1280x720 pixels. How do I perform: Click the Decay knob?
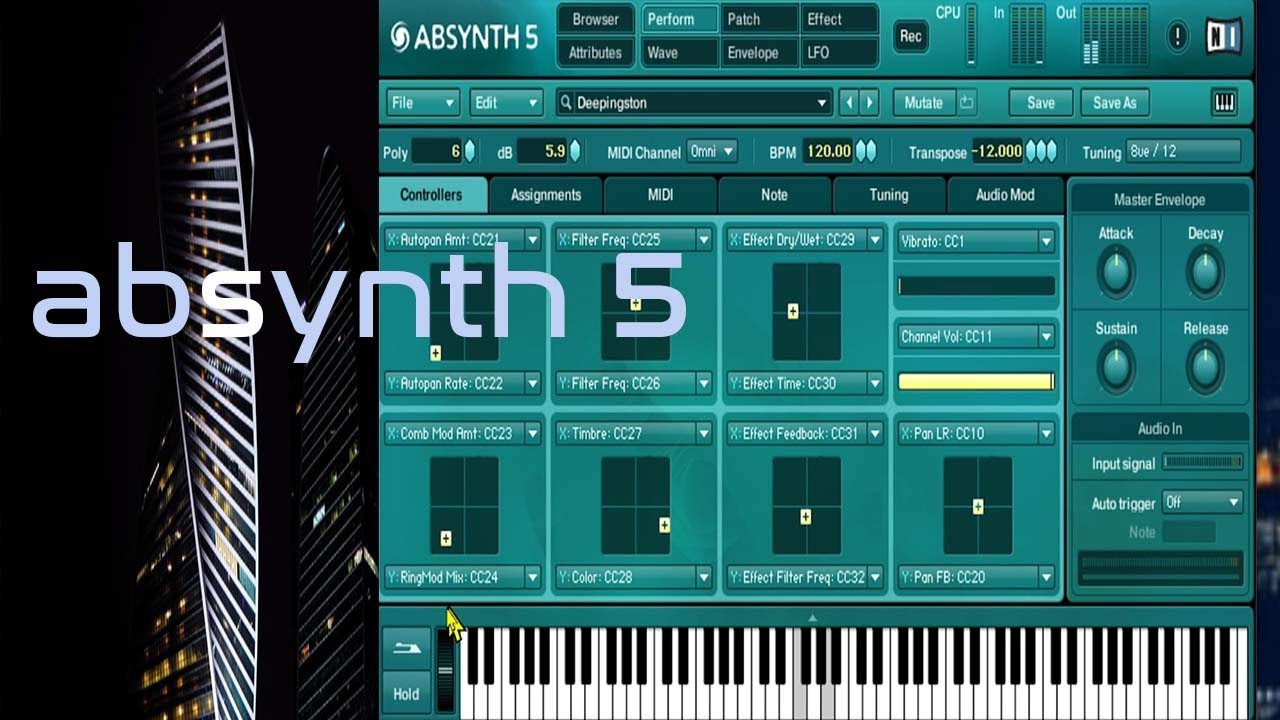1205,272
